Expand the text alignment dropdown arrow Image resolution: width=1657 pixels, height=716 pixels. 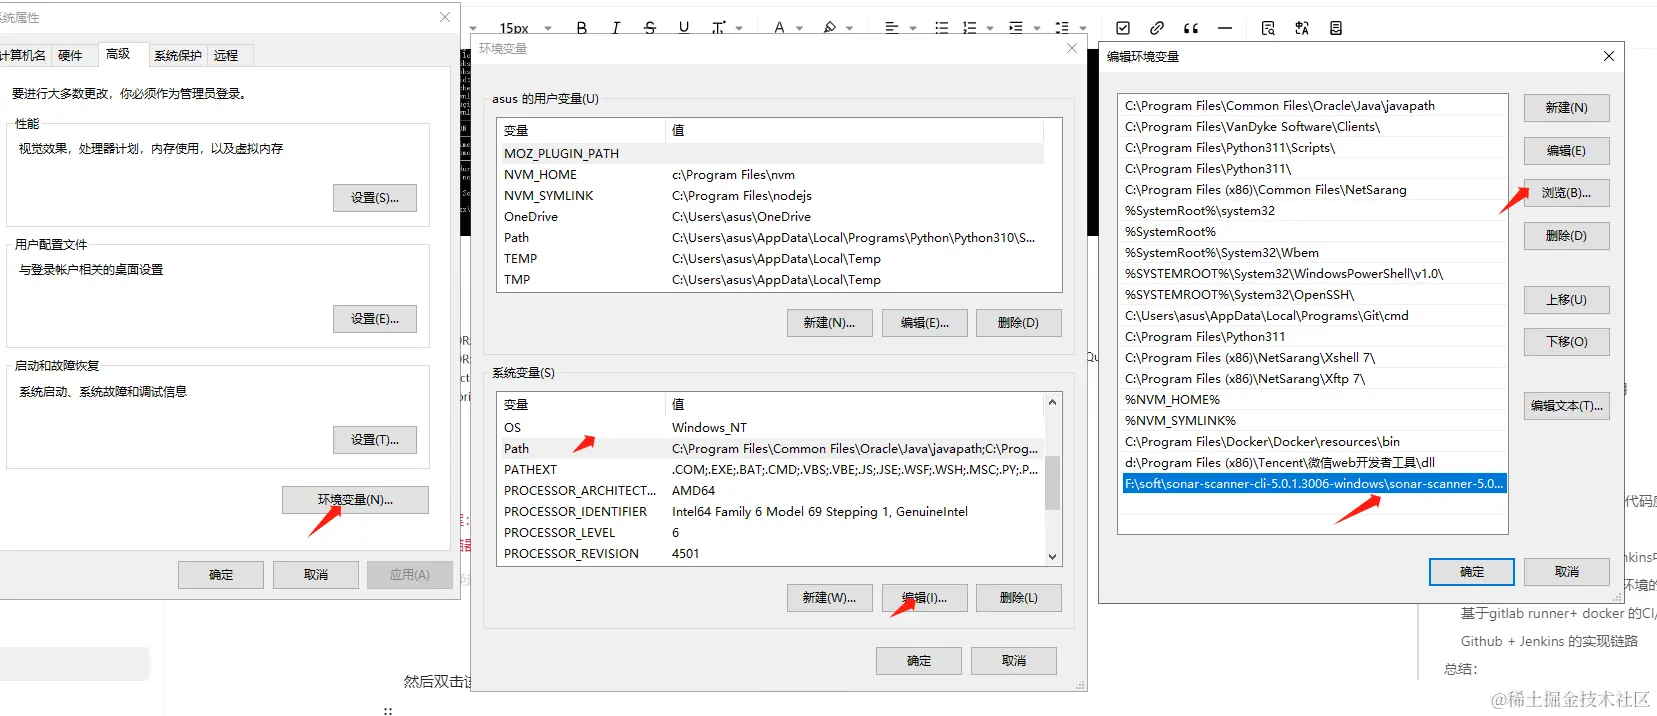[x=913, y=29]
